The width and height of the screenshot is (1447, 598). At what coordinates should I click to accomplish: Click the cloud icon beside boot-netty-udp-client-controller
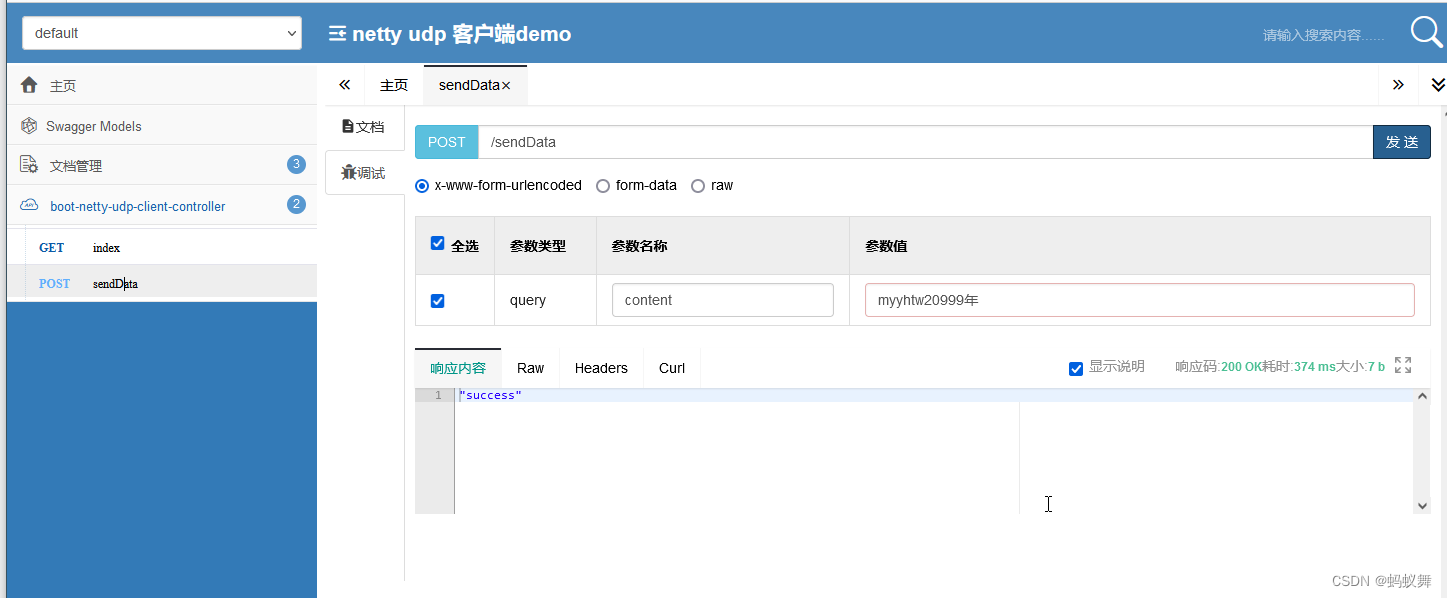29,204
